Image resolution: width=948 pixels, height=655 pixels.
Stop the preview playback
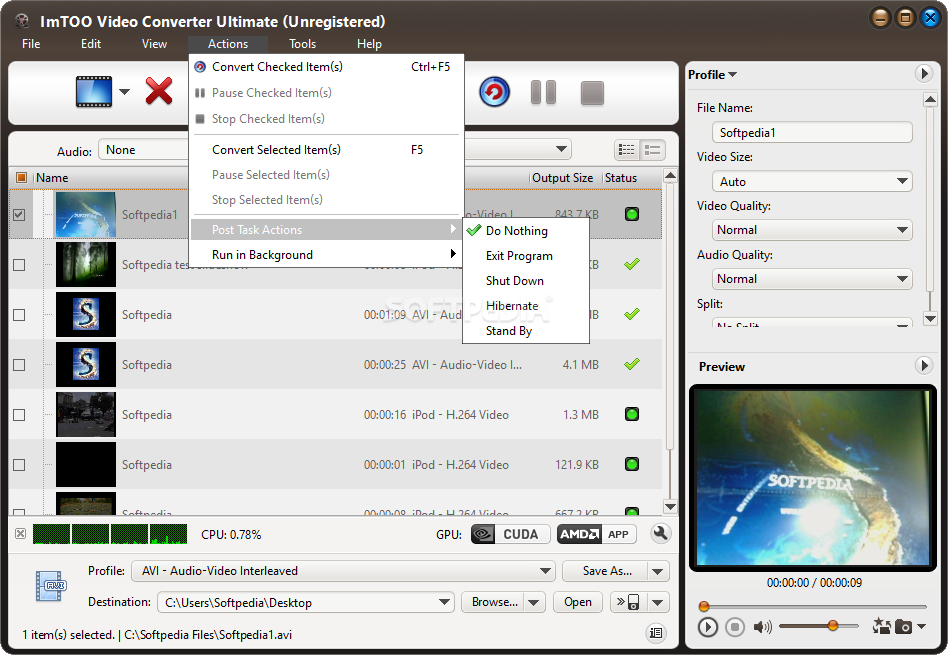735,627
